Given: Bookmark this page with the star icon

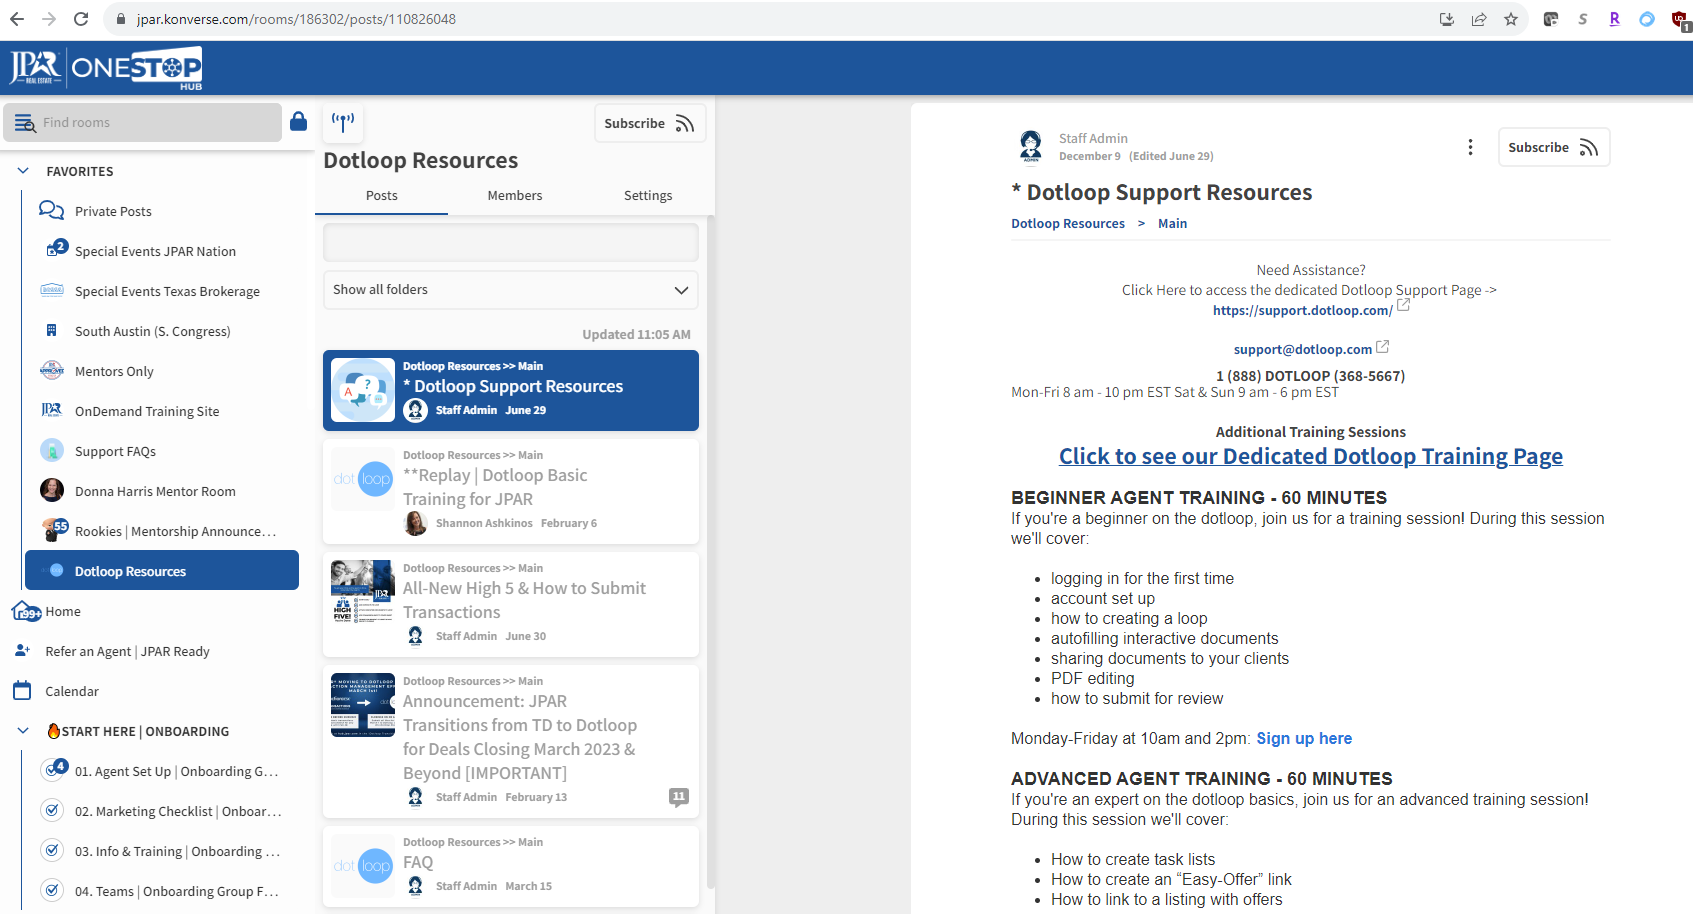Looking at the screenshot, I should pos(1511,19).
